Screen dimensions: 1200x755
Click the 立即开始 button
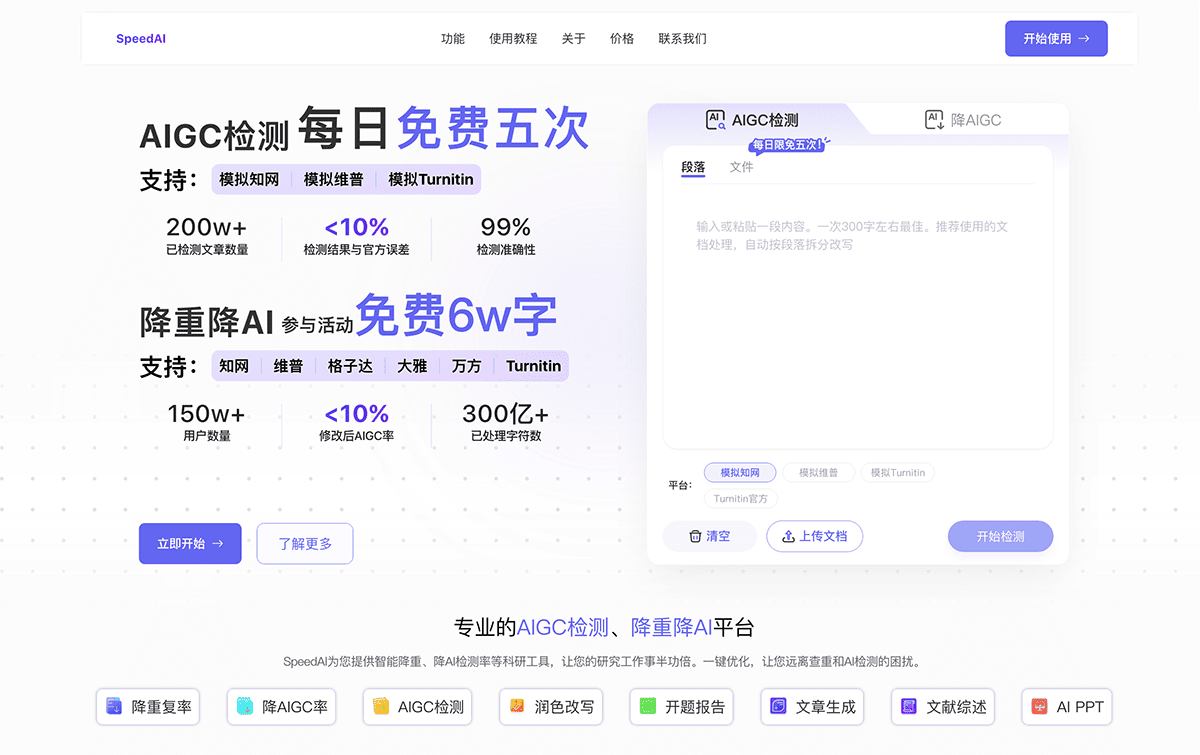point(190,544)
